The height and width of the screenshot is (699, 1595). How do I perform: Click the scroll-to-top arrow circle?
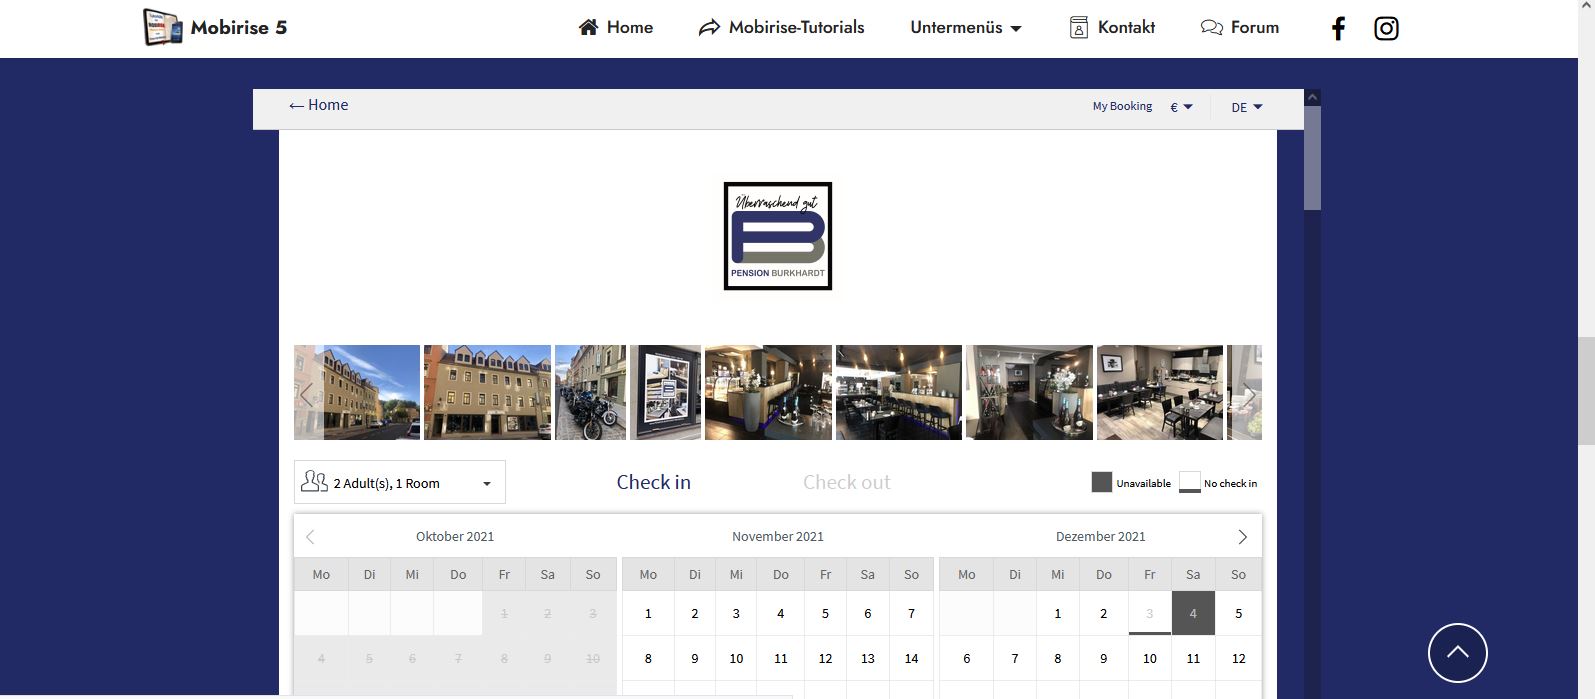[1457, 653]
